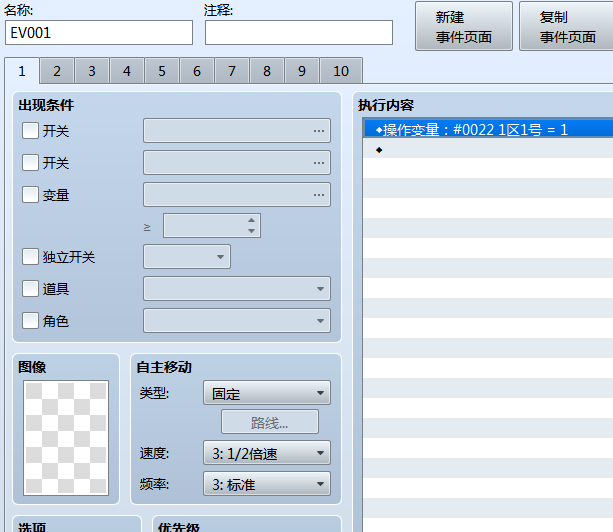The image size is (613, 532).
Task: Click the 新建事件页面 button
Action: [464, 27]
